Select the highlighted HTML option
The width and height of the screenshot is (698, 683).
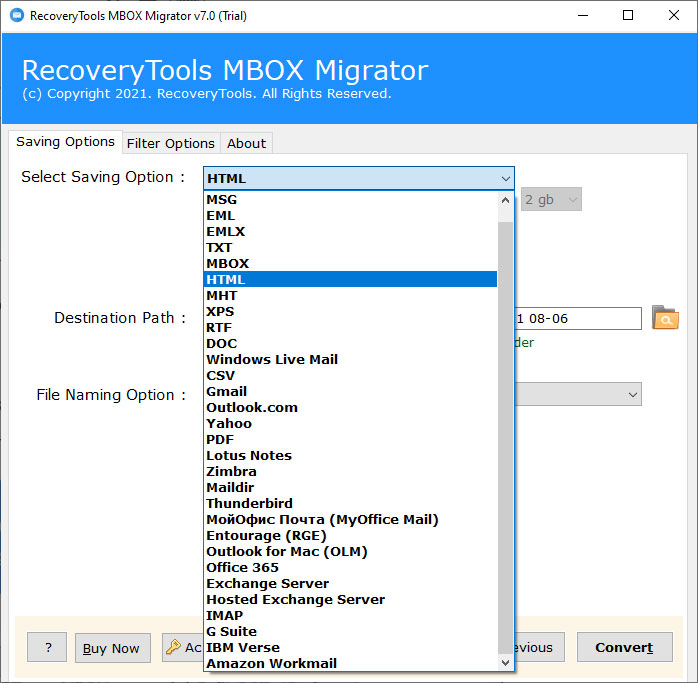coord(350,280)
